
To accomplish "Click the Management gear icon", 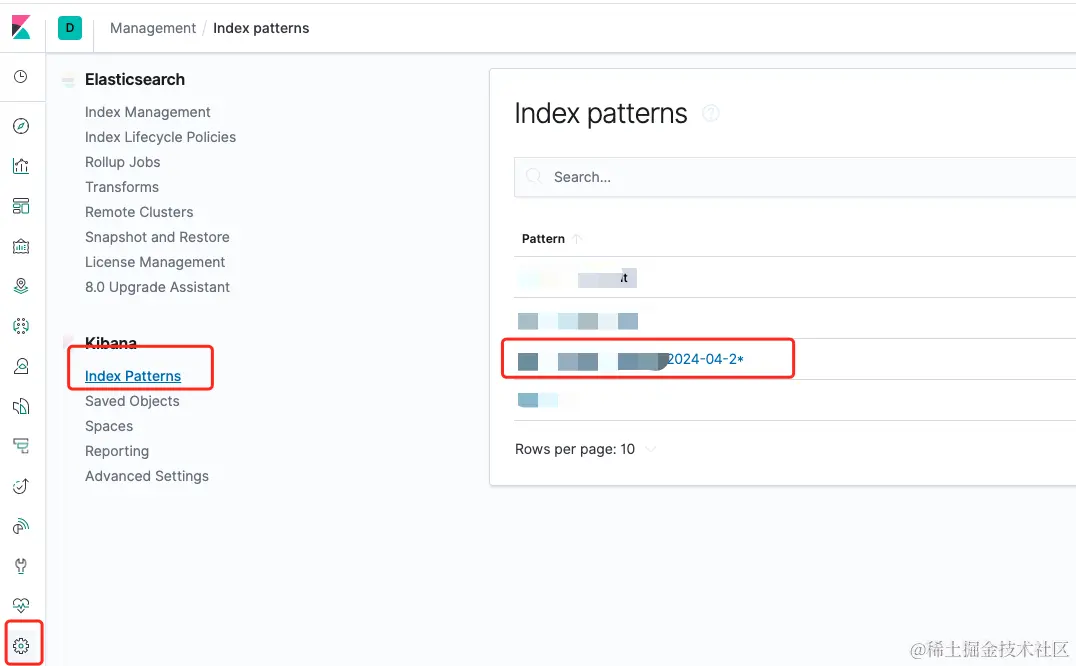I will pyautogui.click(x=21, y=646).
